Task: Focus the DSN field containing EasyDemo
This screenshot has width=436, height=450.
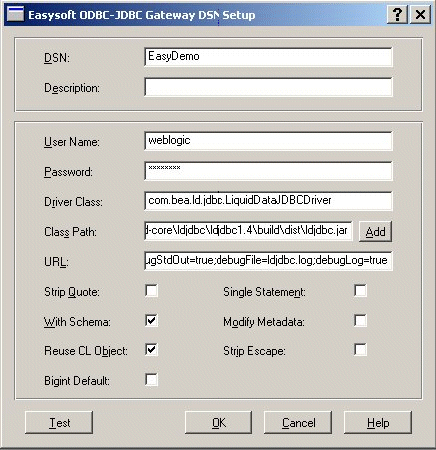Action: point(268,57)
